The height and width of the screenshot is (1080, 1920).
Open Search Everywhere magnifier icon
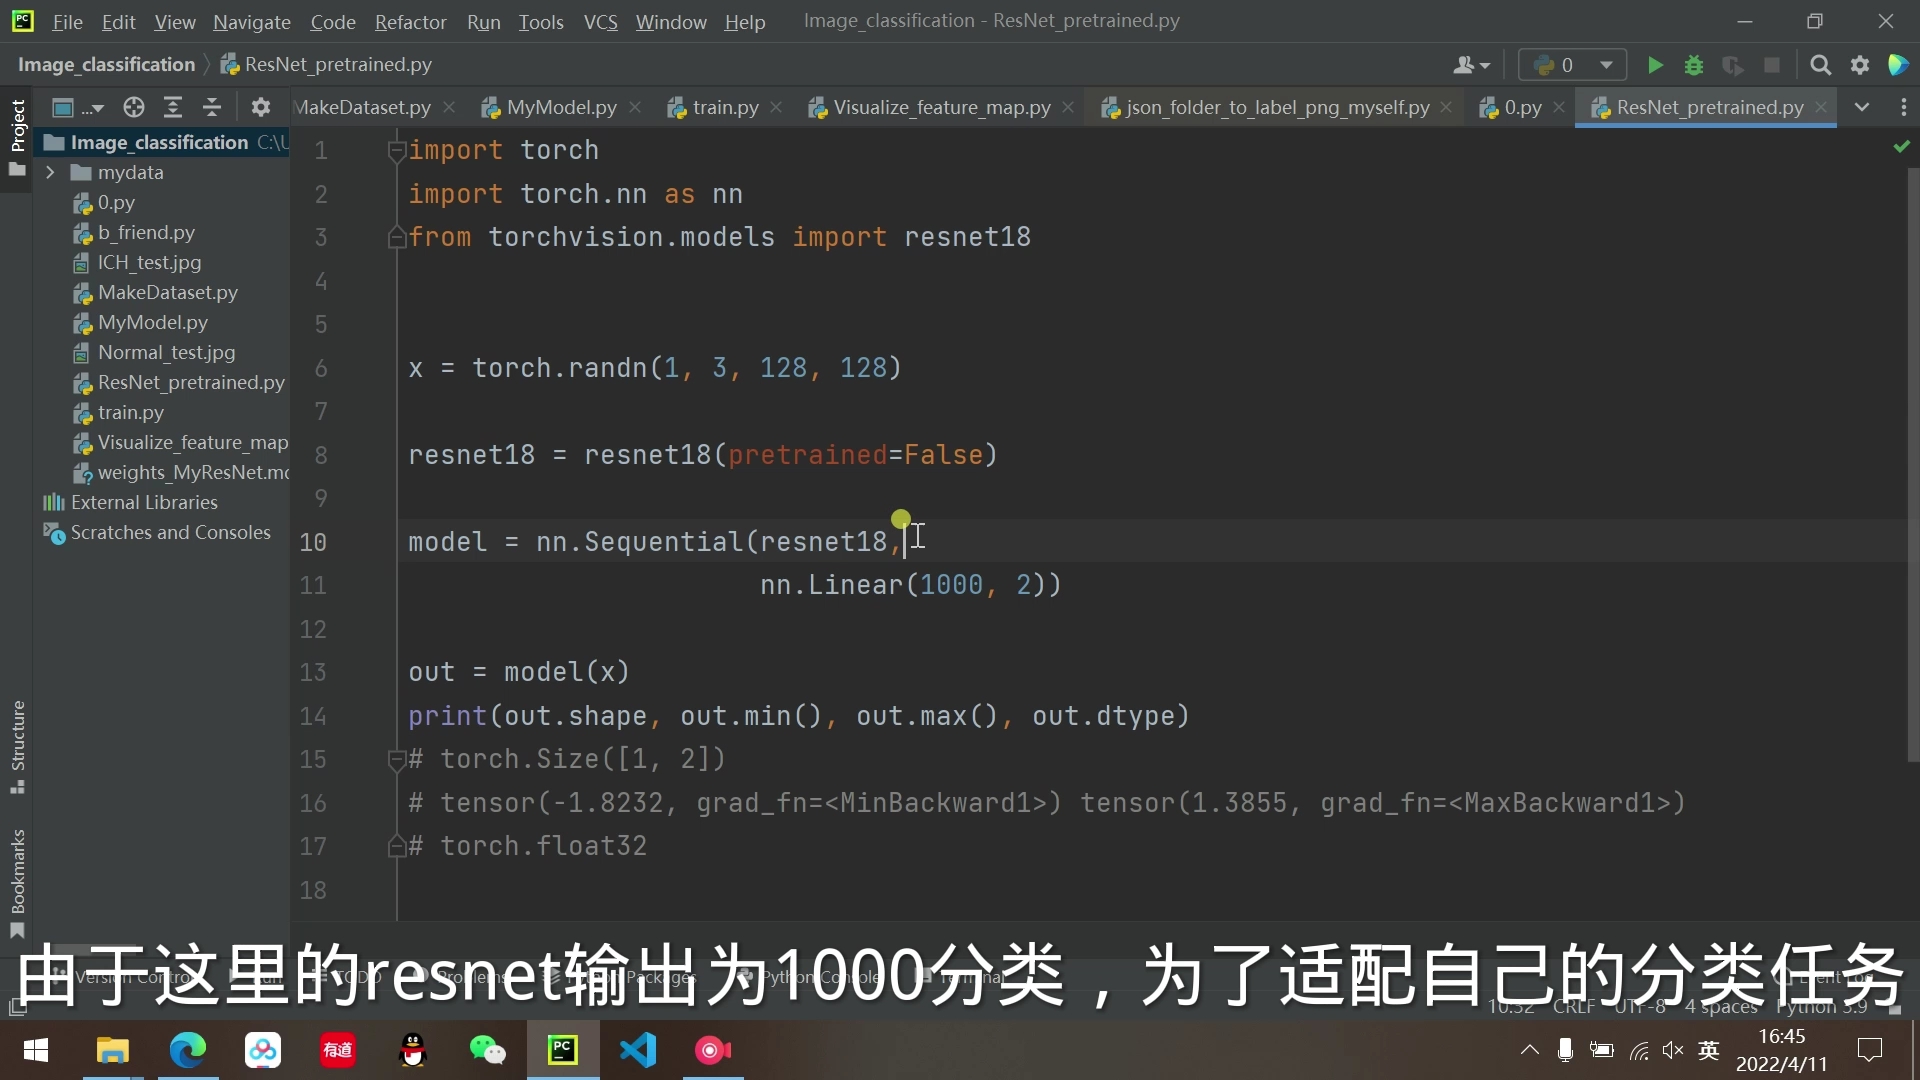(1821, 66)
